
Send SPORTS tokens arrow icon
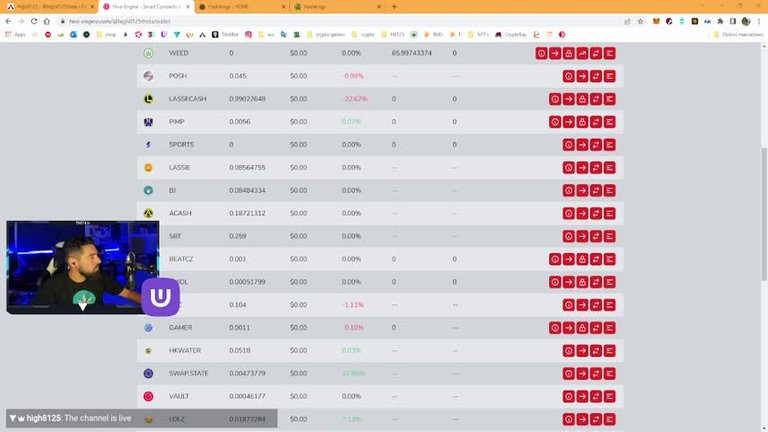[x=582, y=144]
